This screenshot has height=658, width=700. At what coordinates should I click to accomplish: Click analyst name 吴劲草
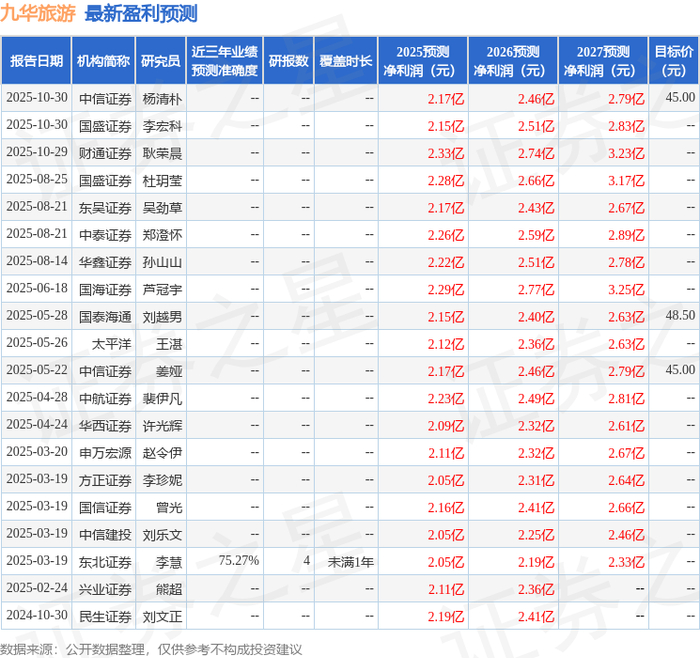(162, 208)
